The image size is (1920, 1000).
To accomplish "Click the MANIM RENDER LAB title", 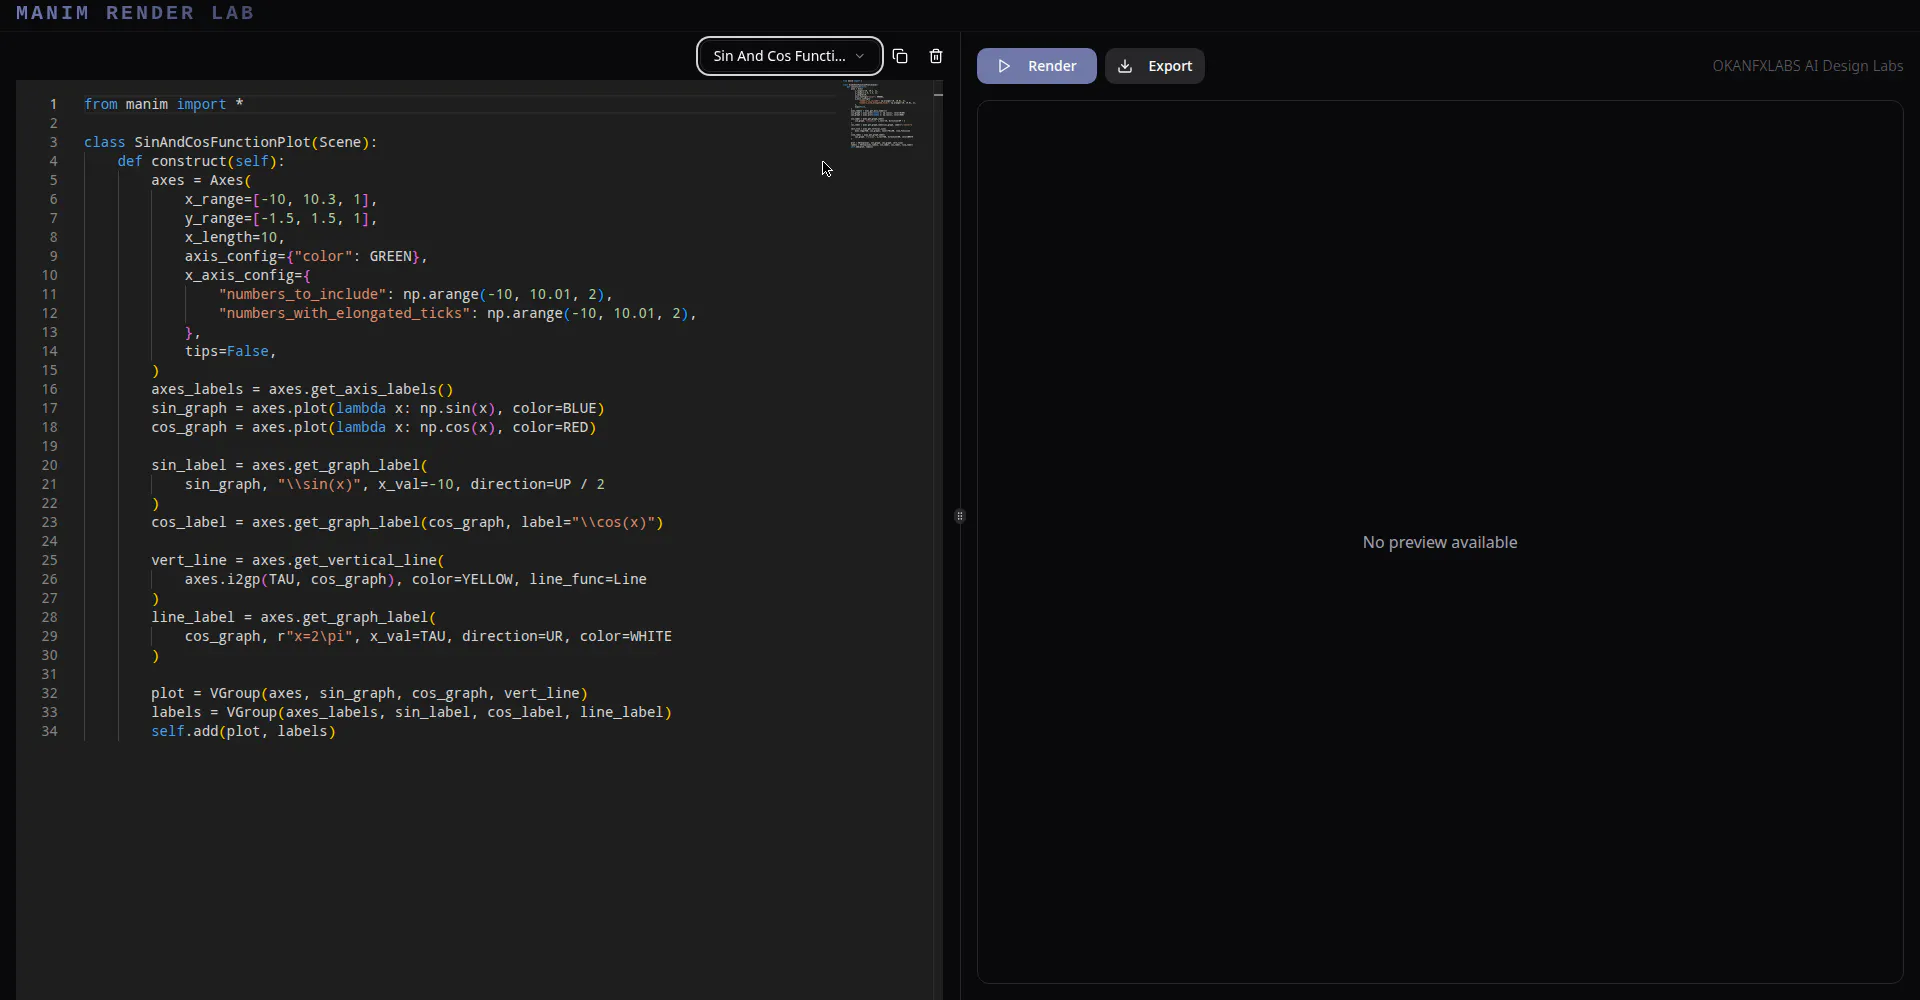I will point(135,13).
